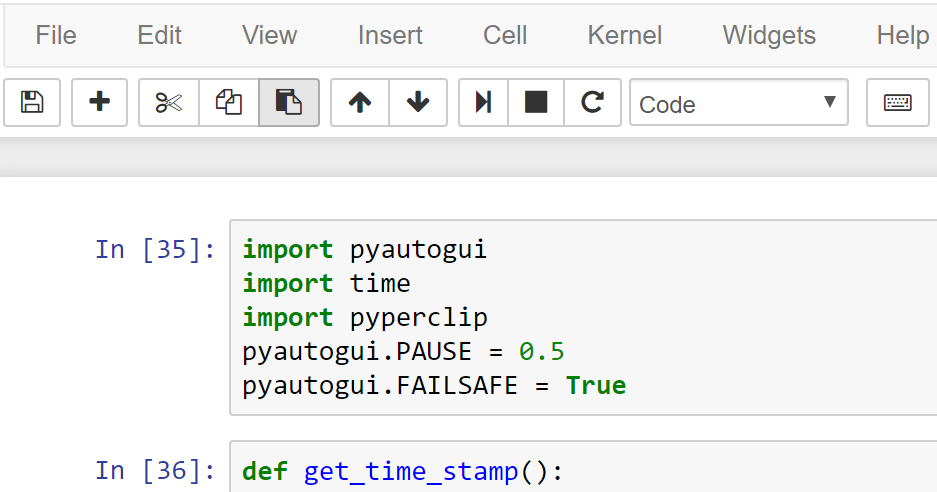This screenshot has height=492, width=937.
Task: Open the Insert menu
Action: pyautogui.click(x=390, y=35)
